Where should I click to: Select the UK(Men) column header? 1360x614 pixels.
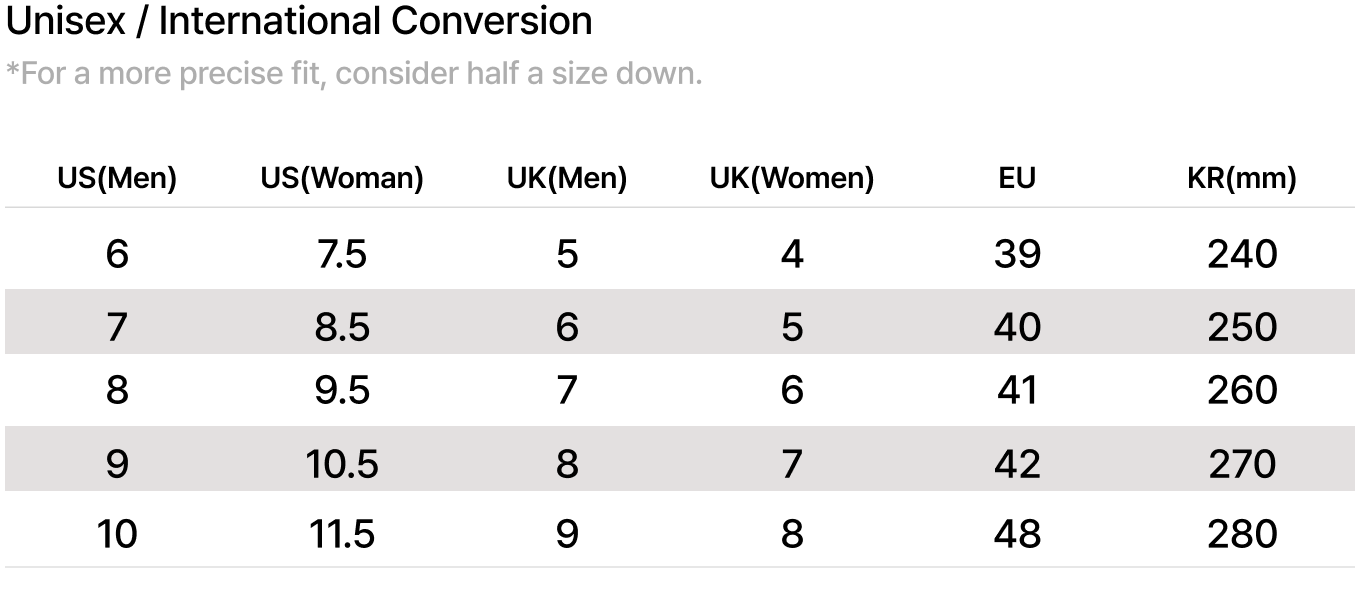[x=567, y=179]
